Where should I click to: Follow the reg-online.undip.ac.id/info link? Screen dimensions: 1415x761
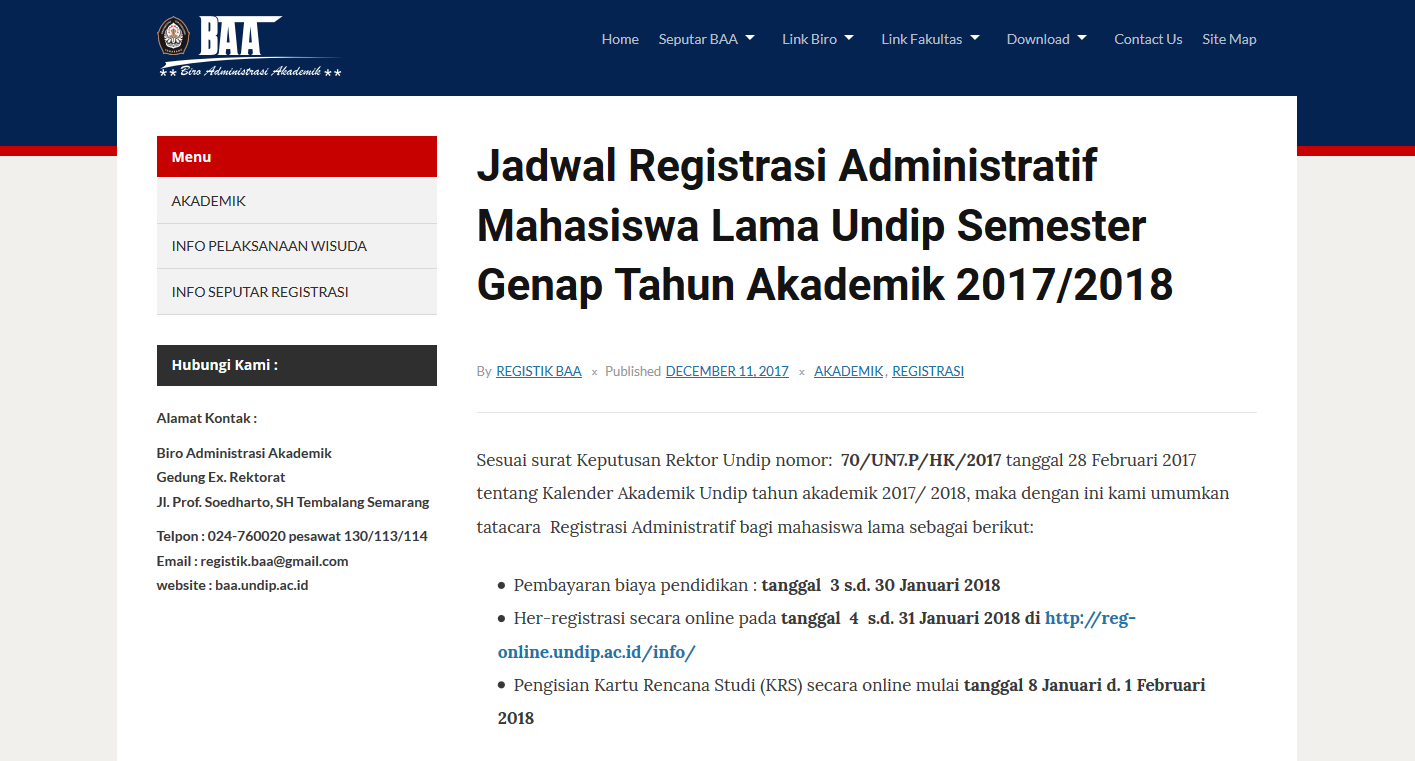click(x=1089, y=619)
